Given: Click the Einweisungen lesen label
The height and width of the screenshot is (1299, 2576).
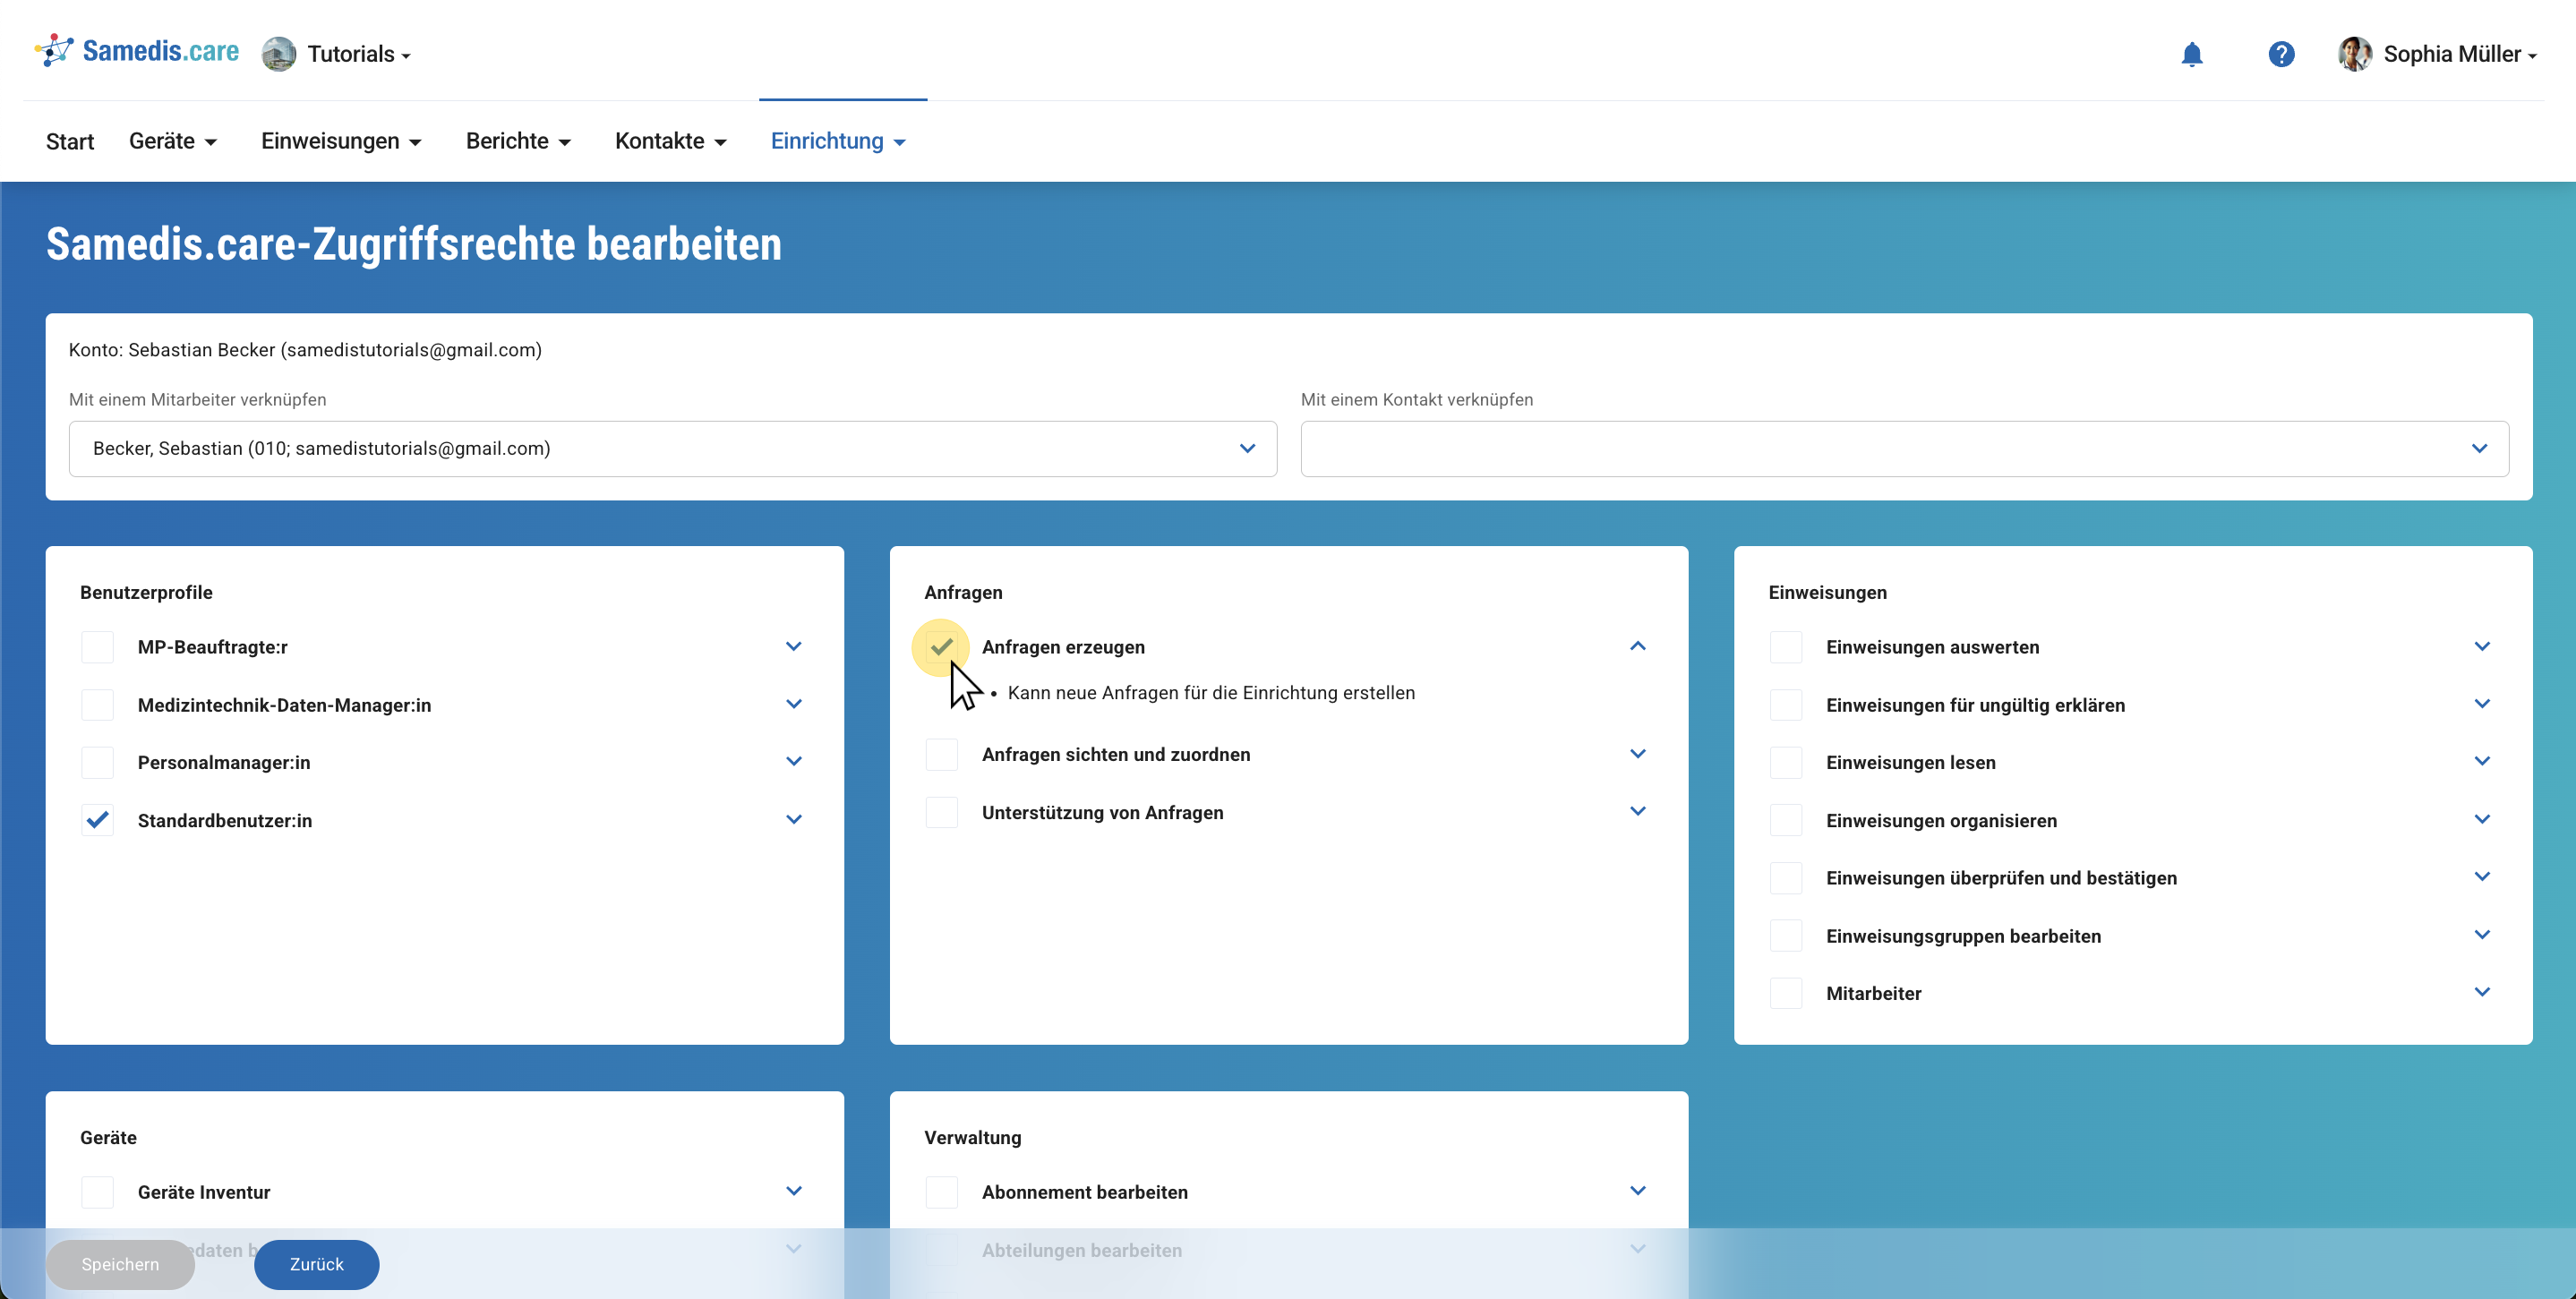Looking at the screenshot, I should click(x=1910, y=762).
